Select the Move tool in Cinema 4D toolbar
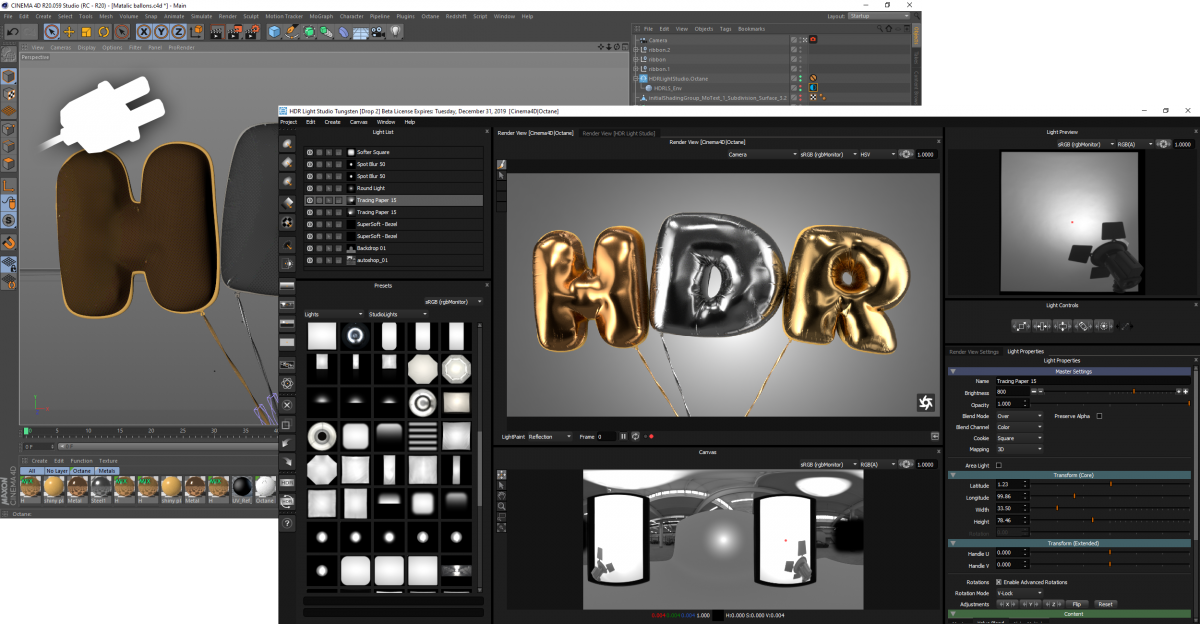 tap(69, 32)
